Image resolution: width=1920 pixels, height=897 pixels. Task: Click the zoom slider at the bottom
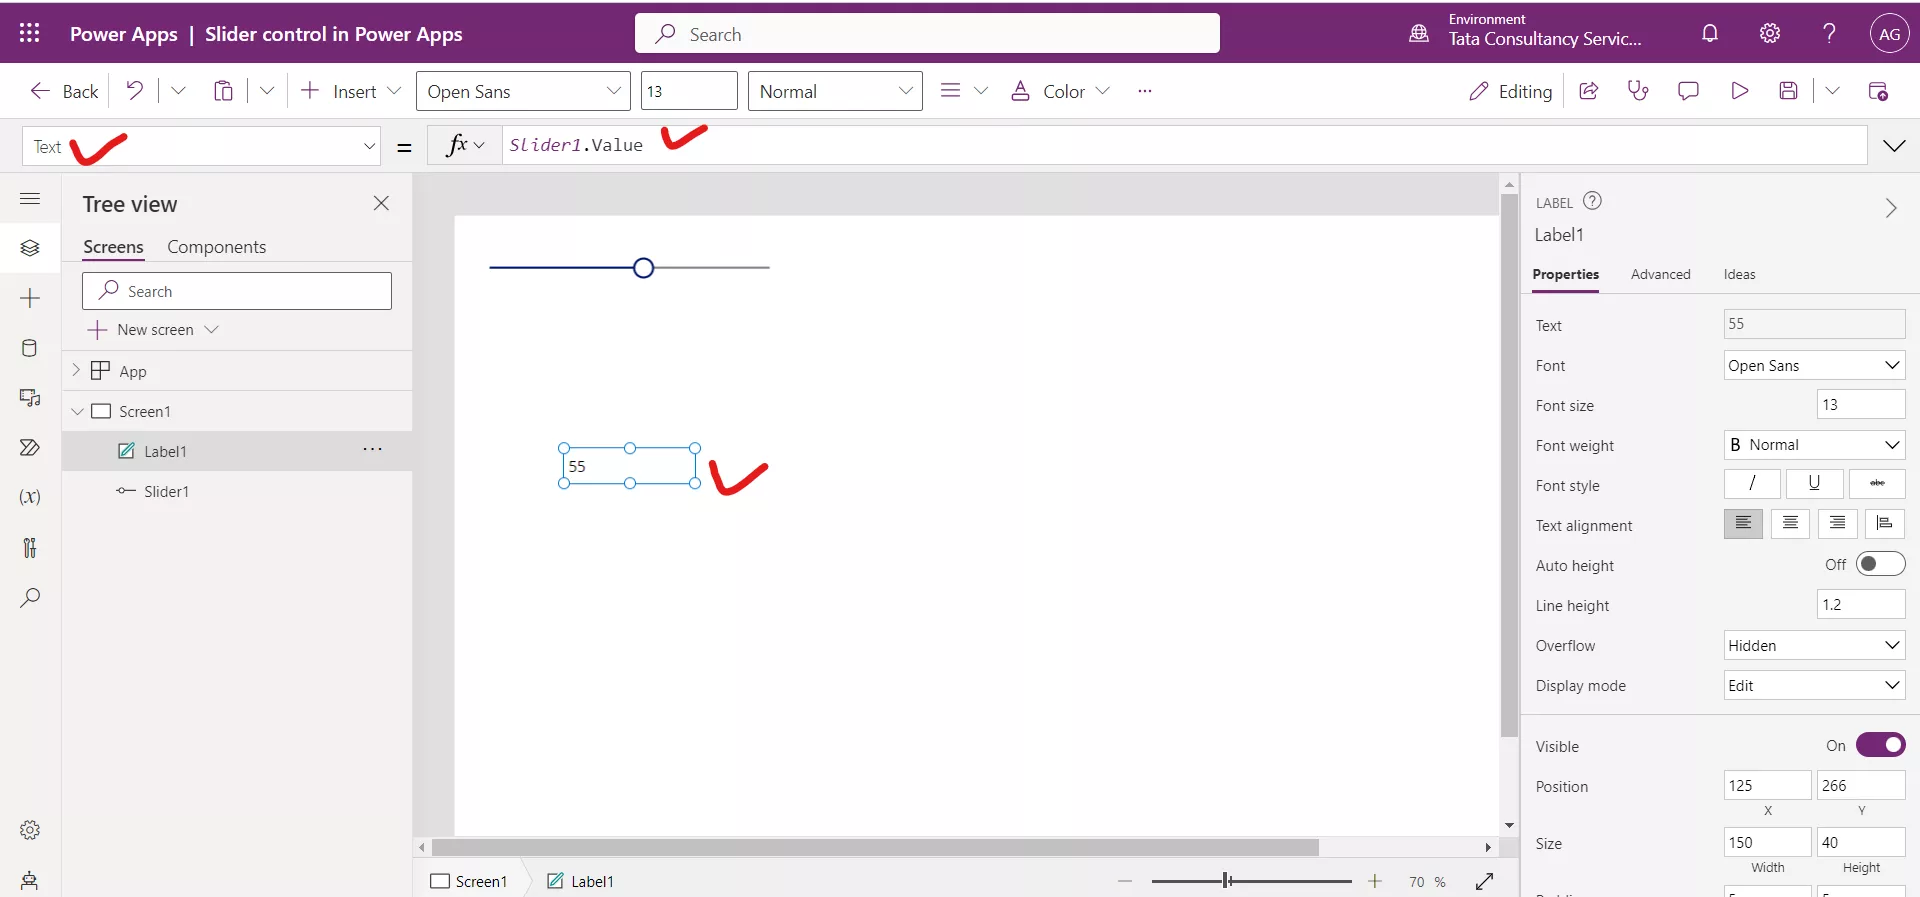[x=1251, y=881]
